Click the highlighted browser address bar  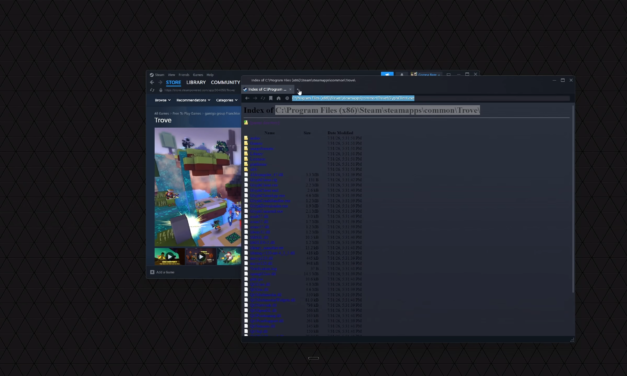[x=431, y=98]
